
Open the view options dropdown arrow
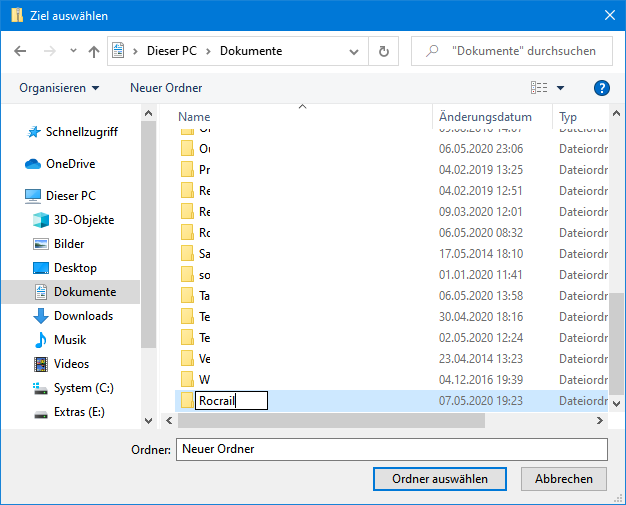(x=560, y=88)
